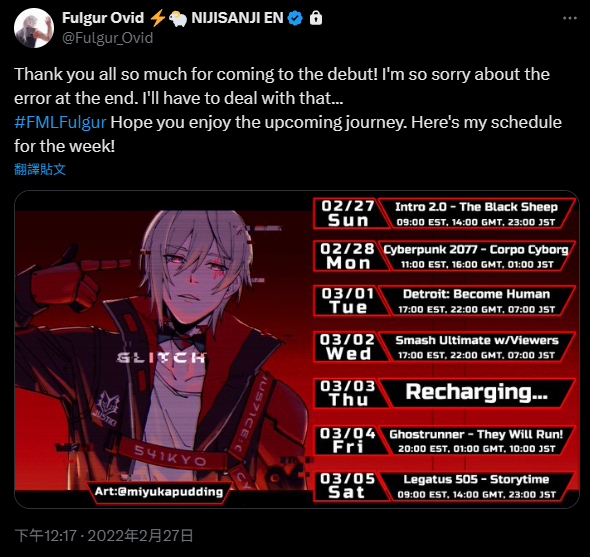This screenshot has height=557, width=590.
Task: Open the #FMLFulgur hashtag link
Action: pos(60,122)
